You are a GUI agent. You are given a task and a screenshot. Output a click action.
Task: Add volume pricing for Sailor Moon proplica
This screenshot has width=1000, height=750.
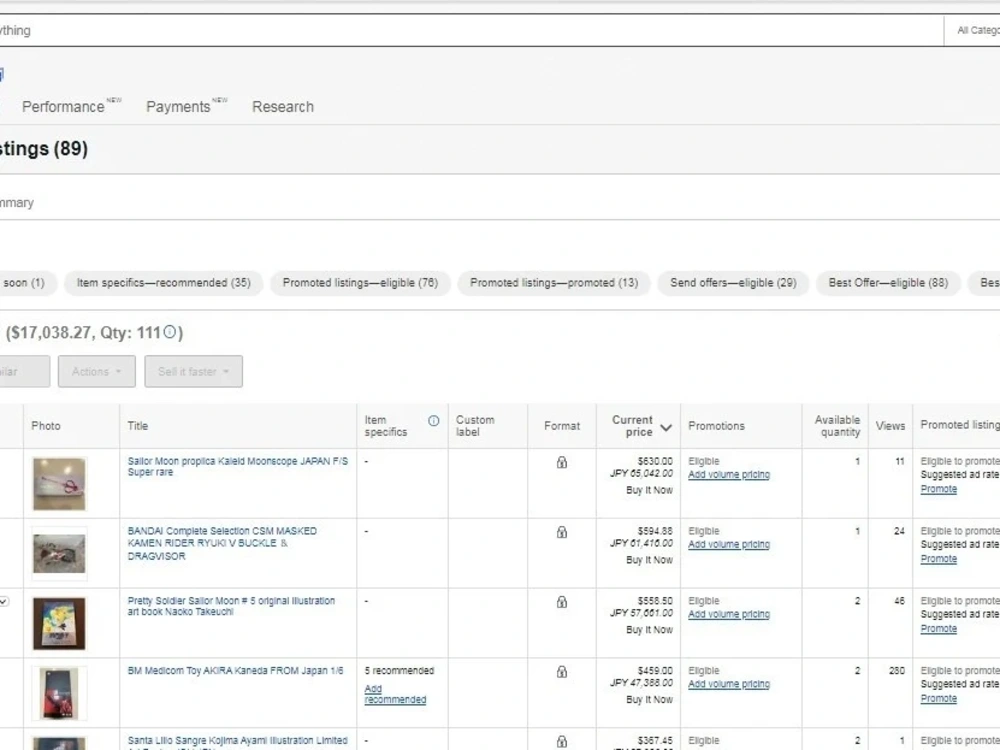[x=728, y=474]
